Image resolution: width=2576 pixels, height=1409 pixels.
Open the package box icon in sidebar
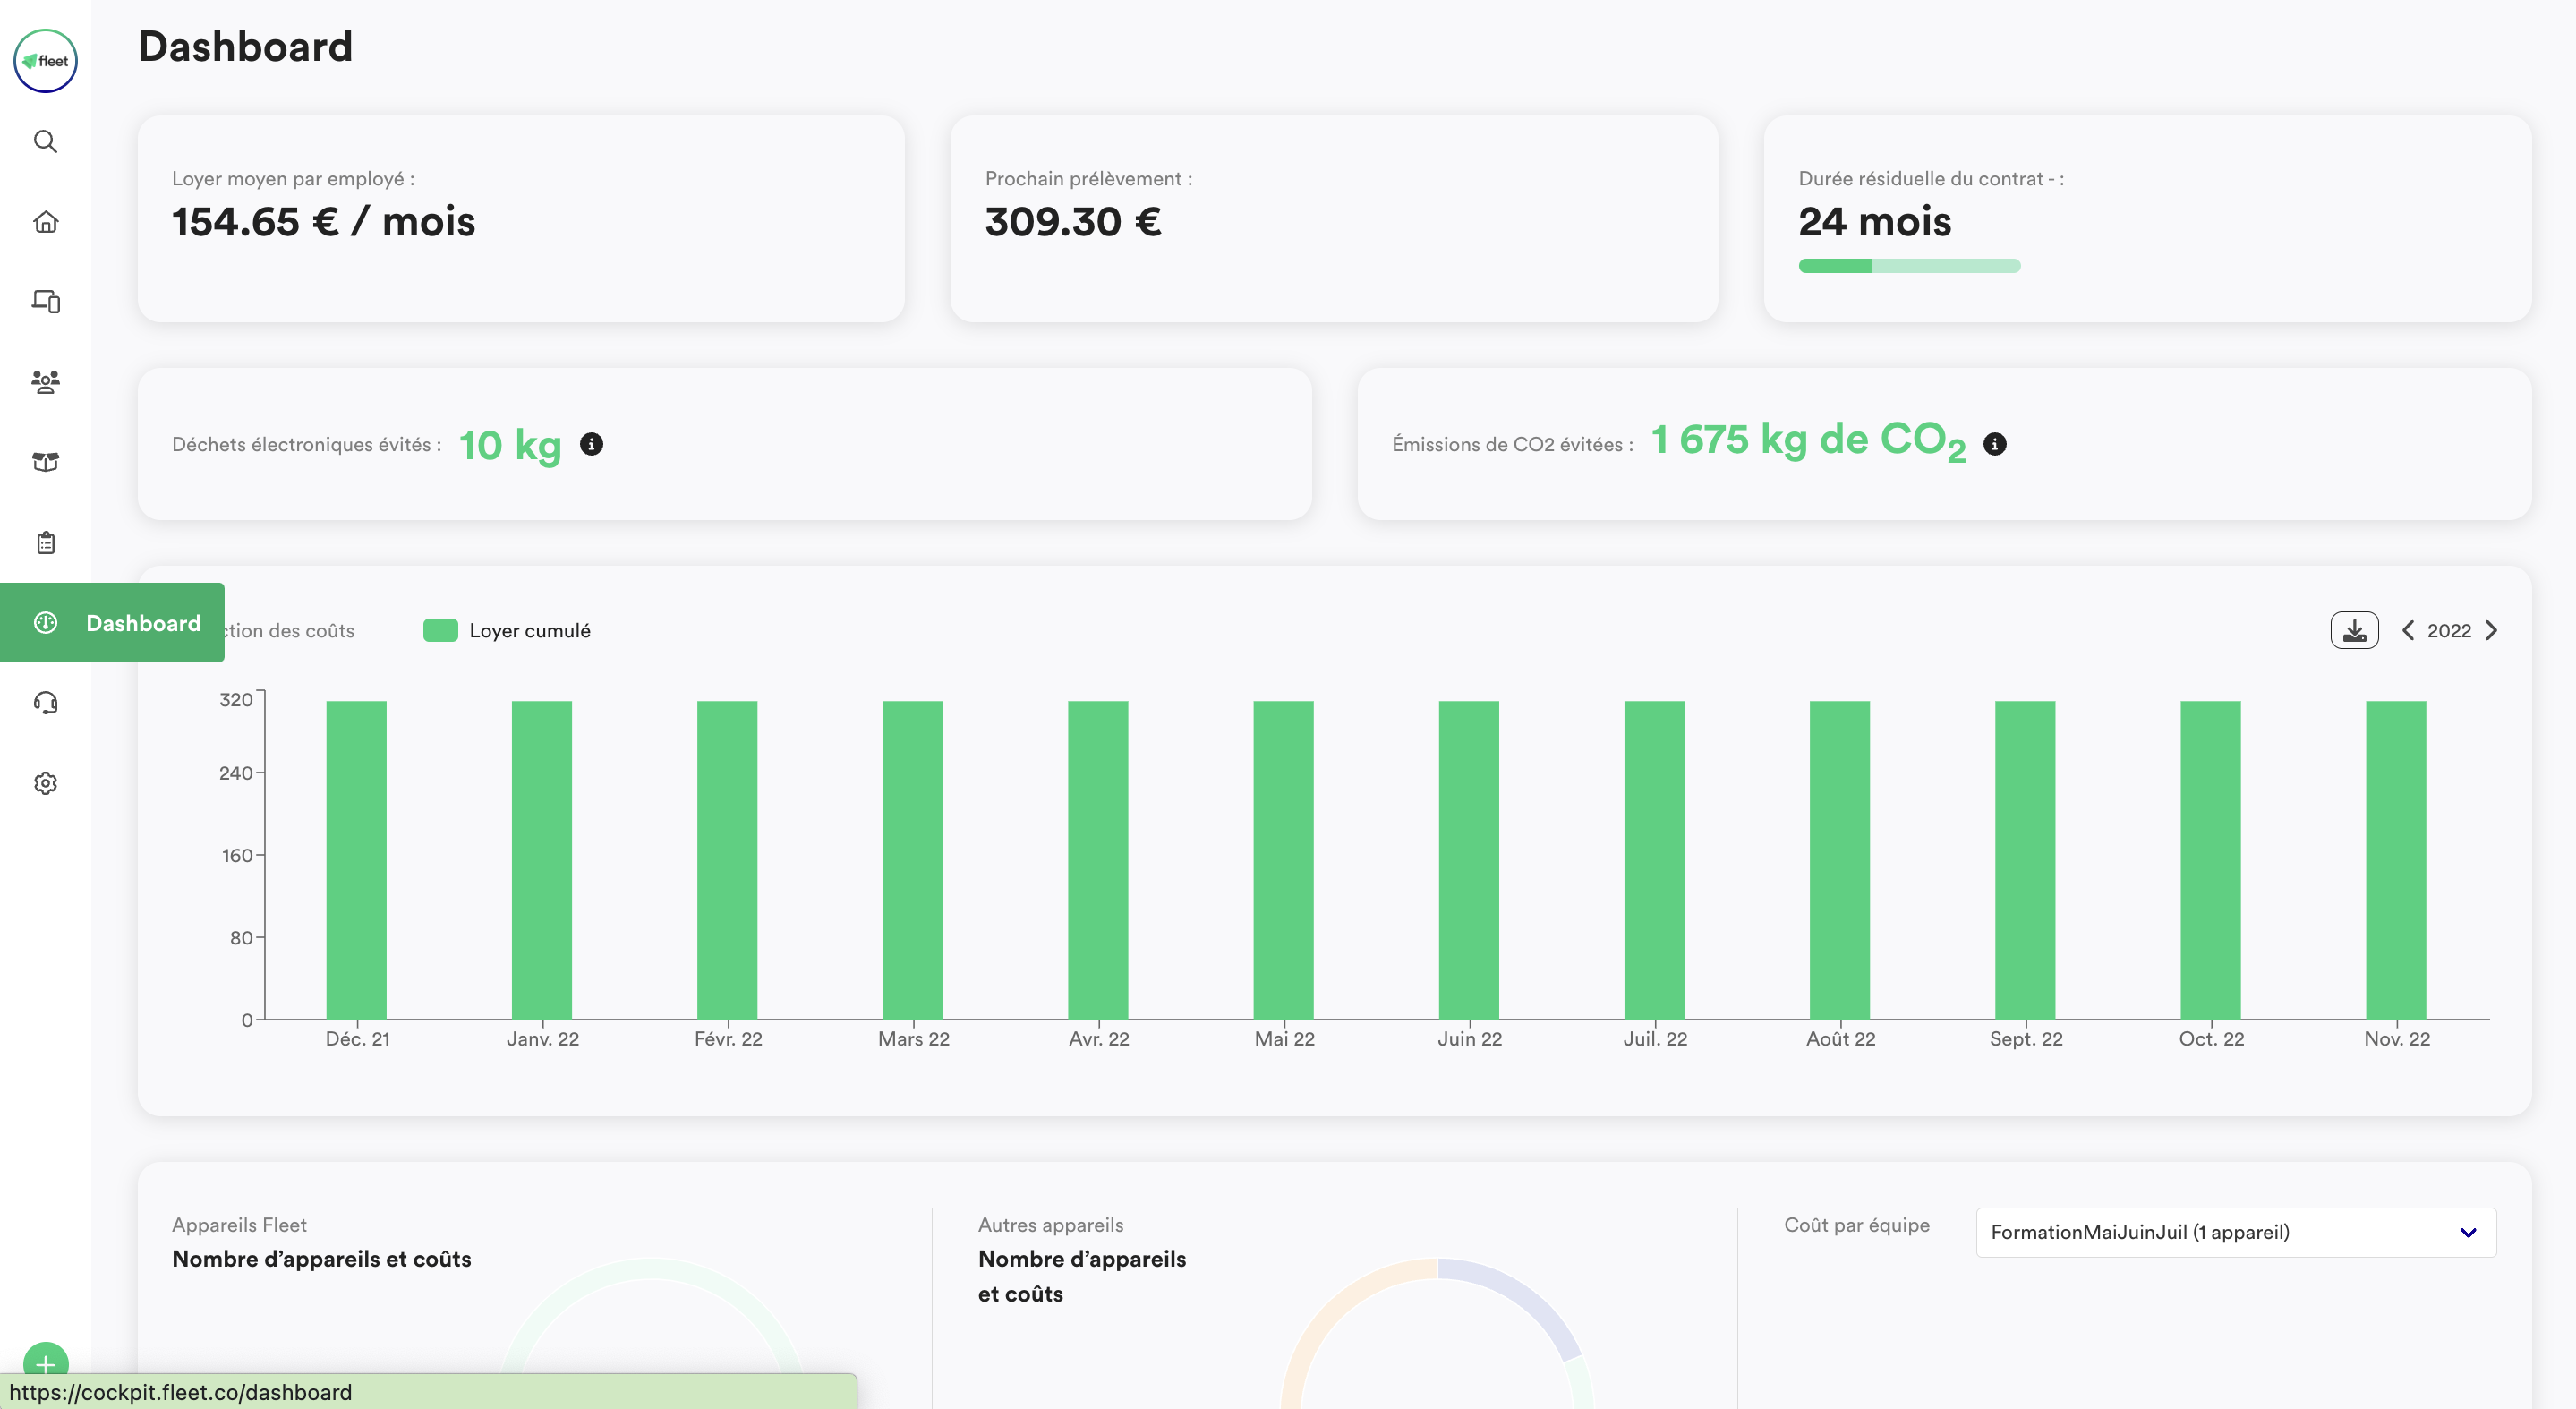click(x=45, y=461)
